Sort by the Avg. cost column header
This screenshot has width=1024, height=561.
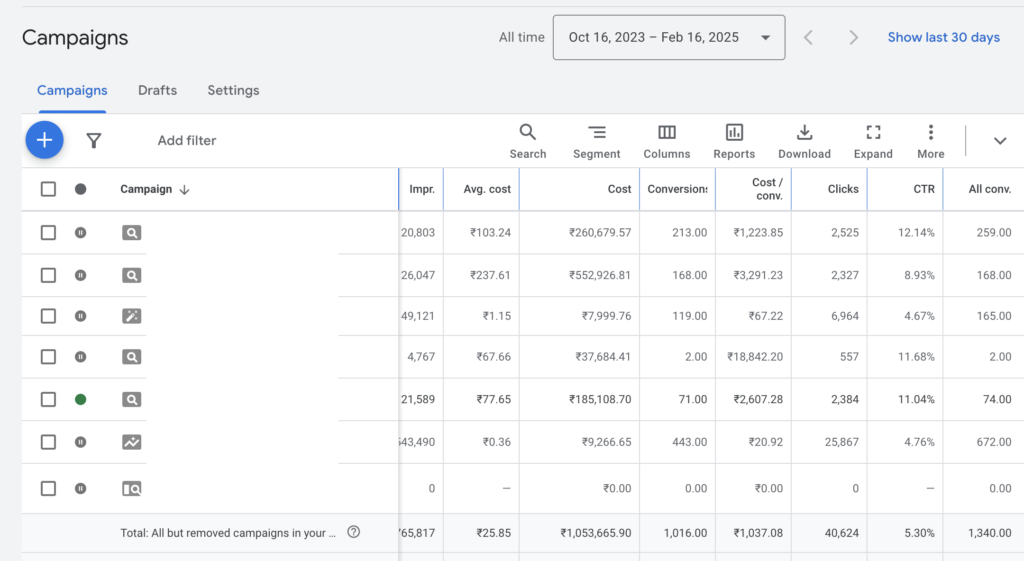pyautogui.click(x=487, y=189)
